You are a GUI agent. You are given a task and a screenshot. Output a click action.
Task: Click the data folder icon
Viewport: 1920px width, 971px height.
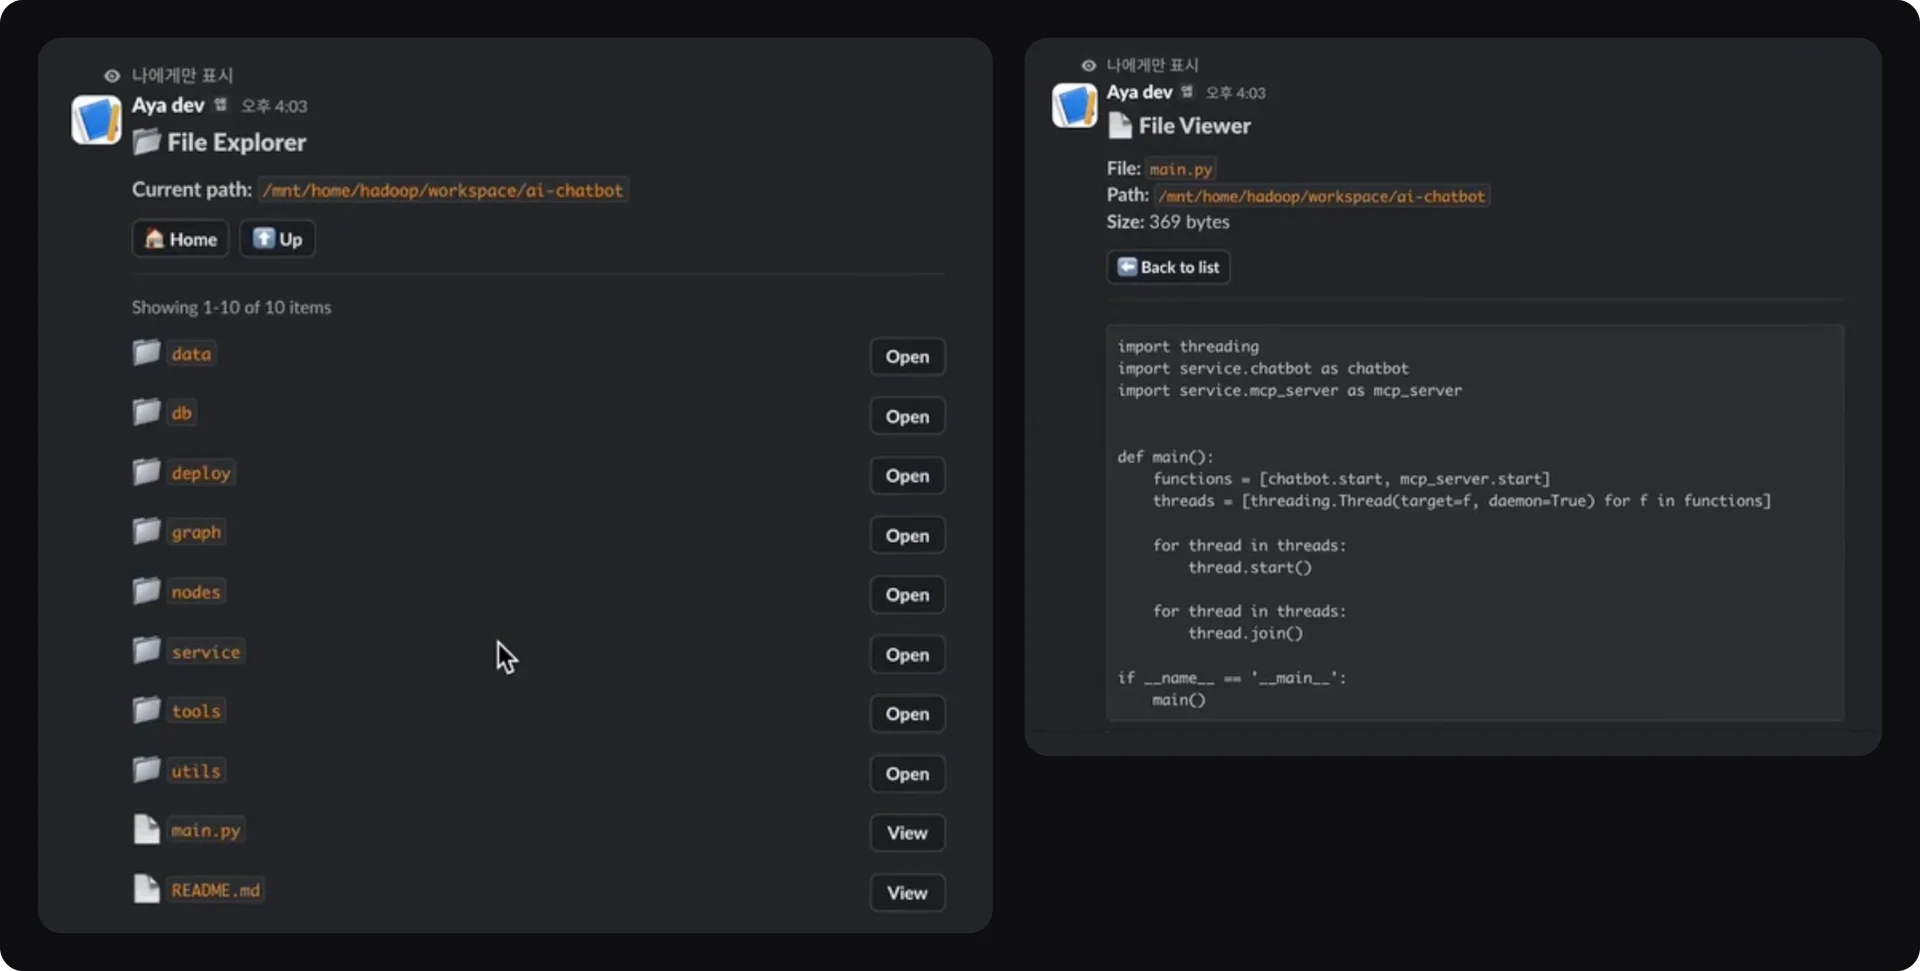coord(147,353)
